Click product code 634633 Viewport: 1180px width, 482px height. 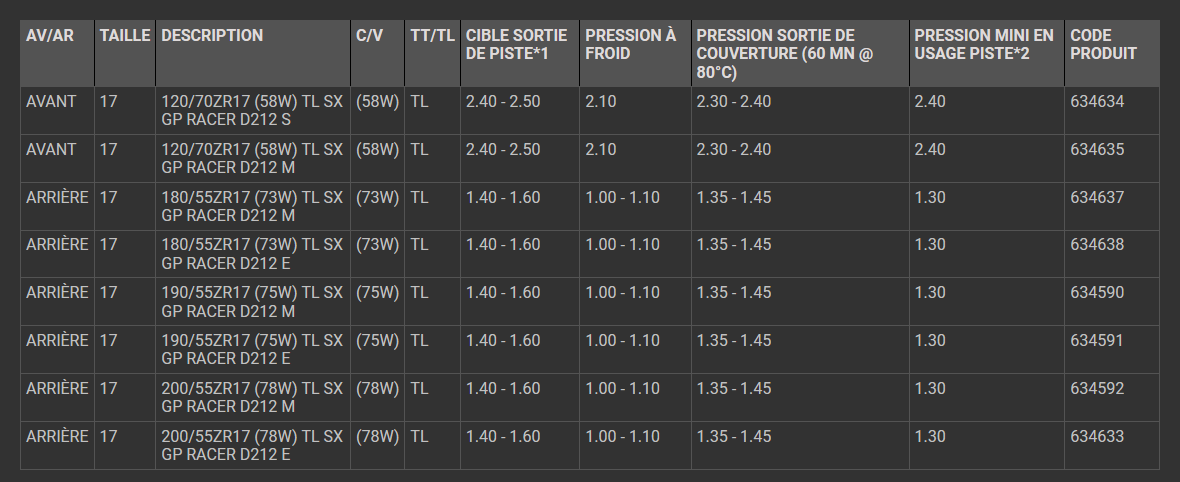pos(1097,437)
